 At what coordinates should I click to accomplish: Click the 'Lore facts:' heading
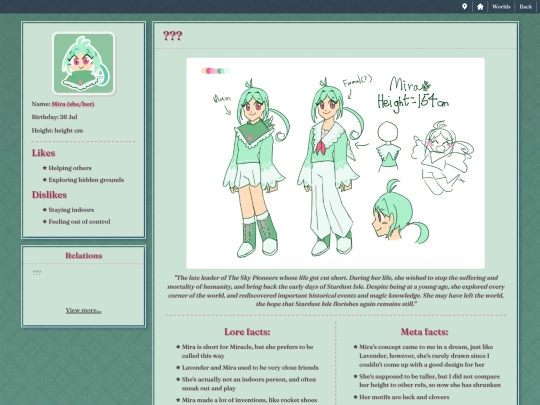(247, 332)
